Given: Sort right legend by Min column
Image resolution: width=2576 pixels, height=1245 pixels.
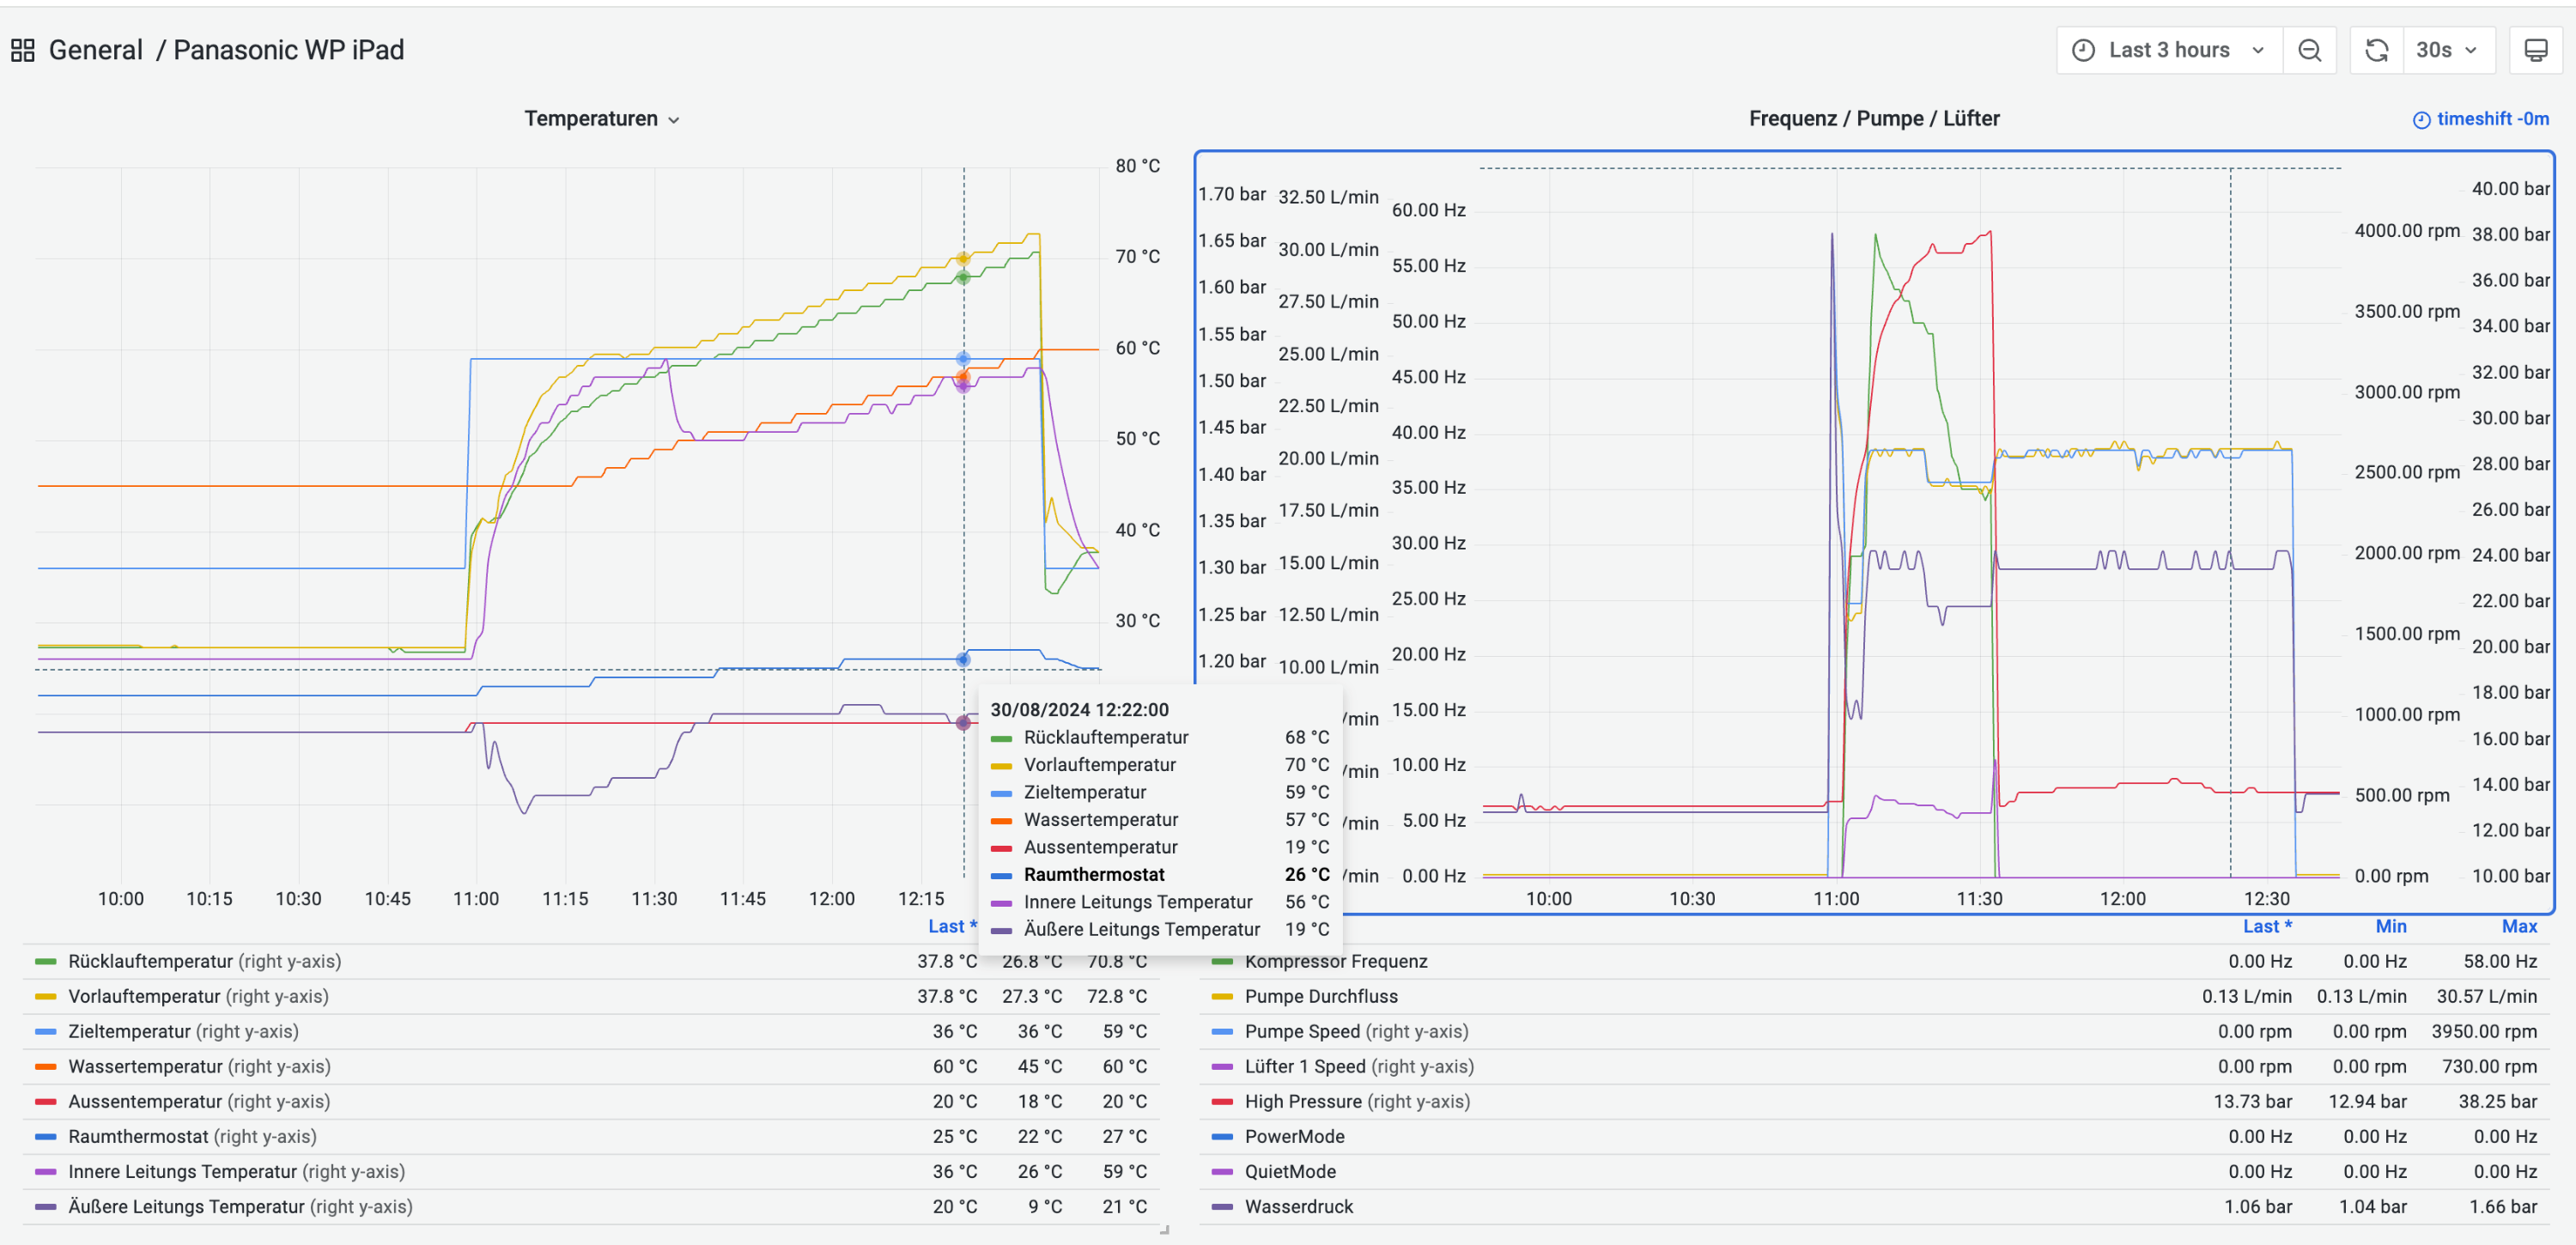Looking at the screenshot, I should pos(2390,926).
